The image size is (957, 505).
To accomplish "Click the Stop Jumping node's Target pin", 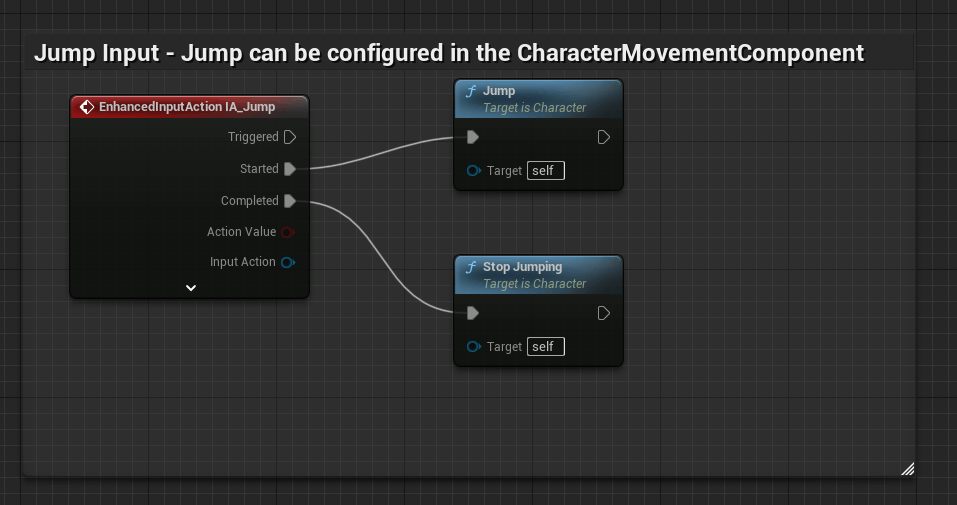I will 474,346.
